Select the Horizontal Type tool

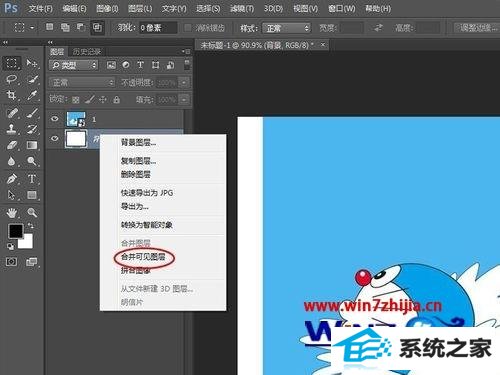(32, 179)
